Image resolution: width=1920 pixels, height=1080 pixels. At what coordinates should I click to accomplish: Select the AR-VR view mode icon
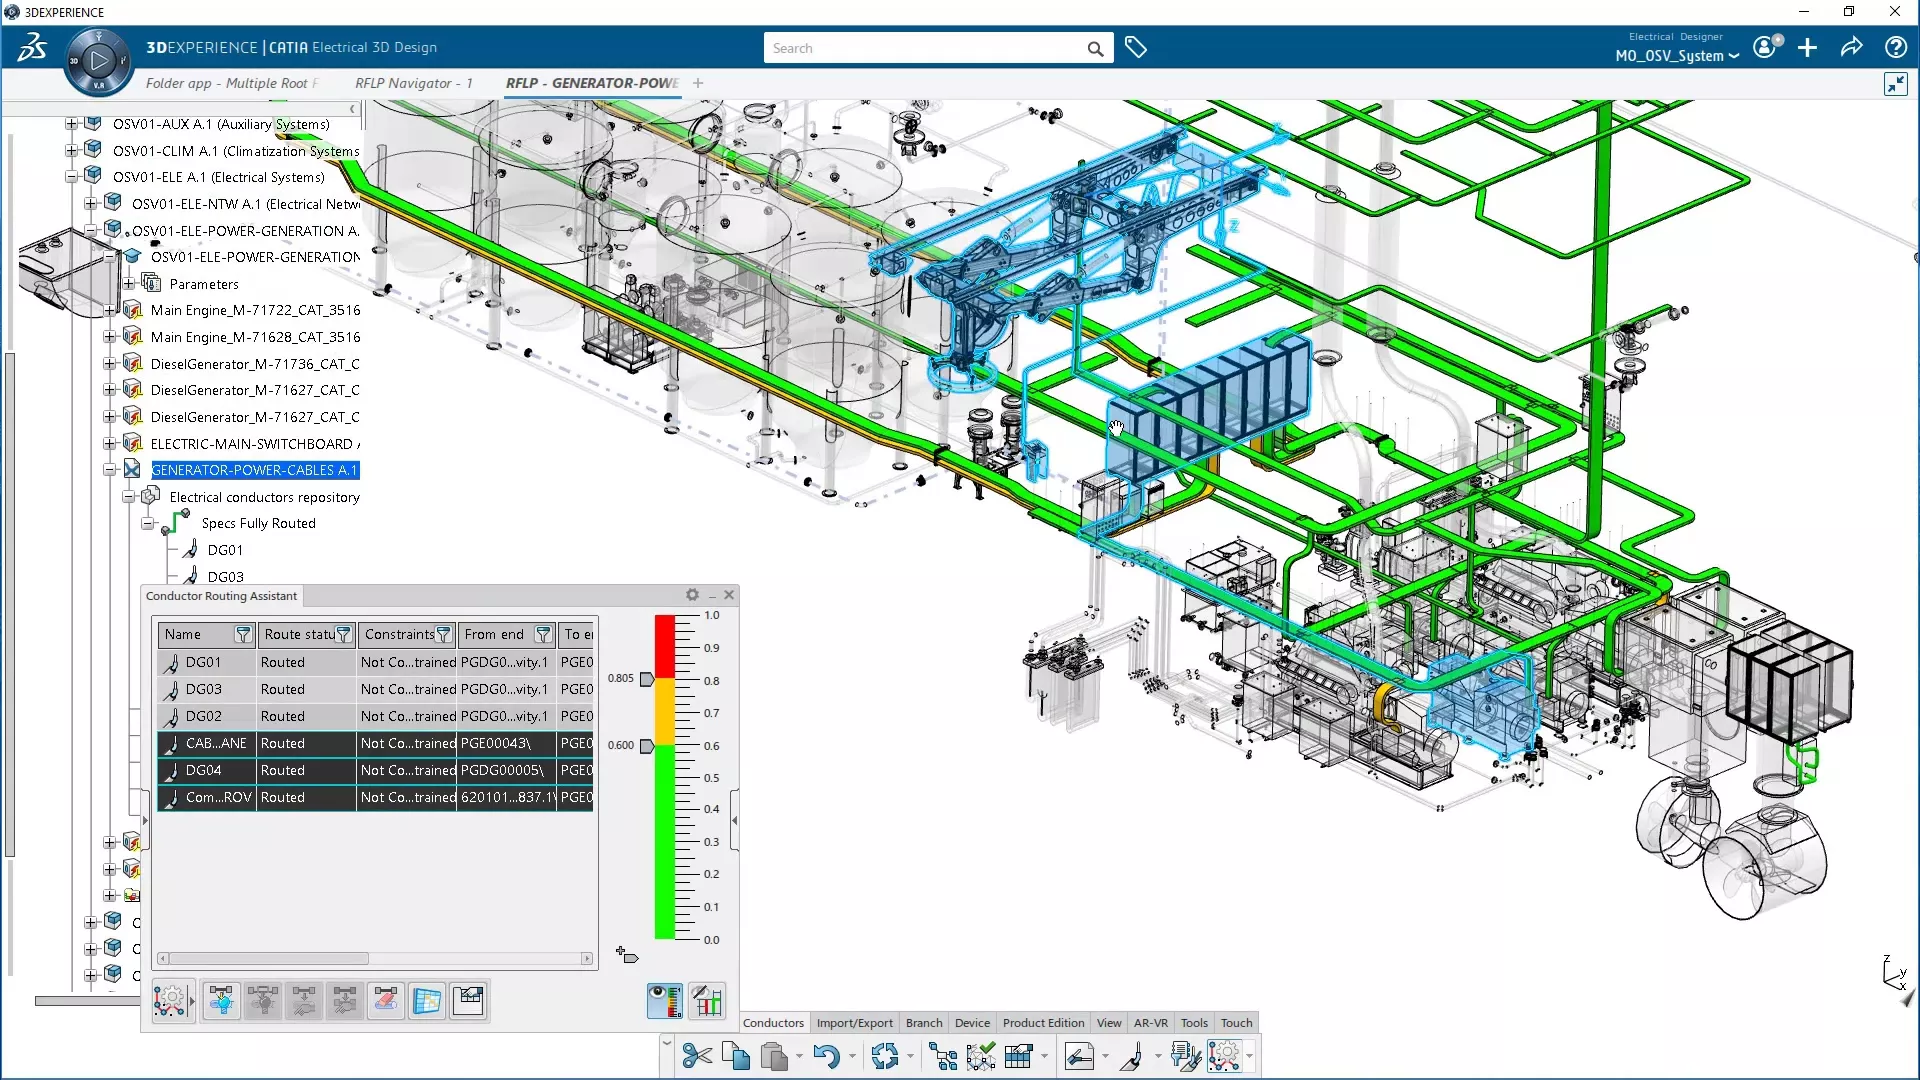coord(1149,1023)
